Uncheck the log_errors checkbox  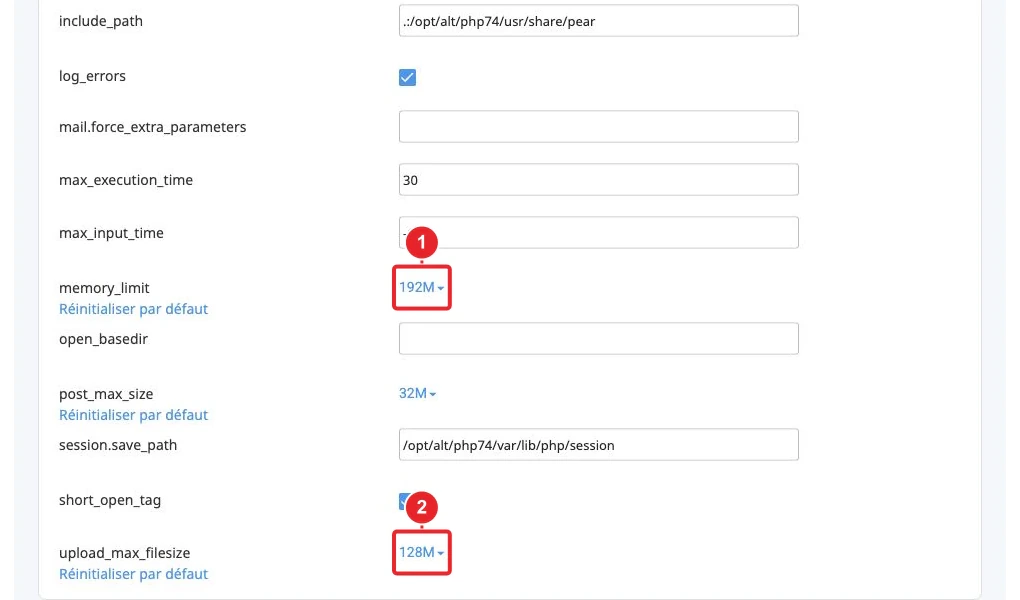click(407, 77)
